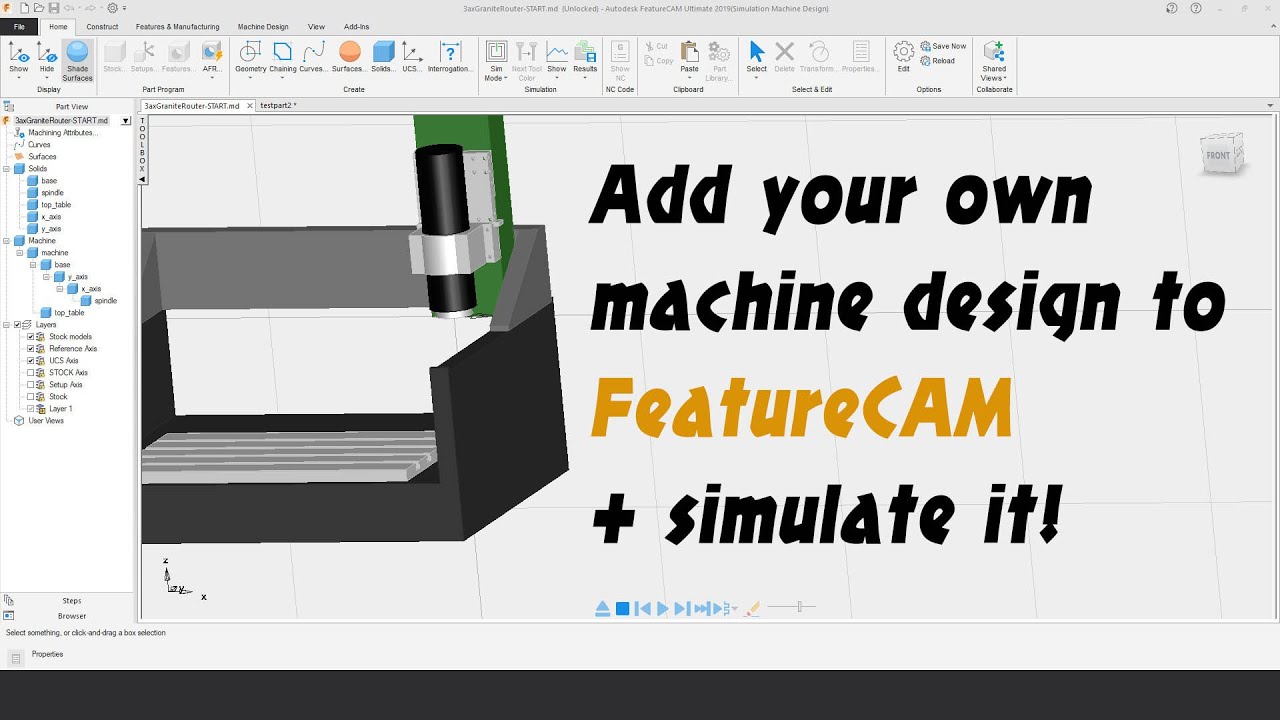Switch to Features & Manufacturing tab
Viewport: 1280px width, 720px height.
click(177, 27)
